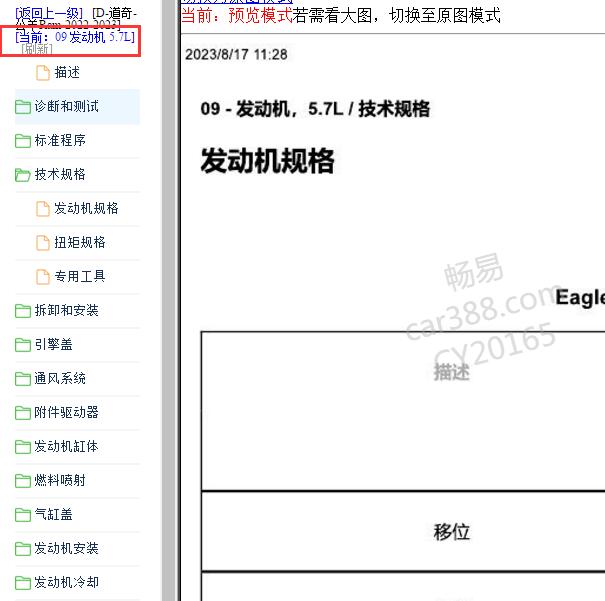The image size is (605, 601).
Task: Open the 描述 page icon
Action: click(x=43, y=73)
